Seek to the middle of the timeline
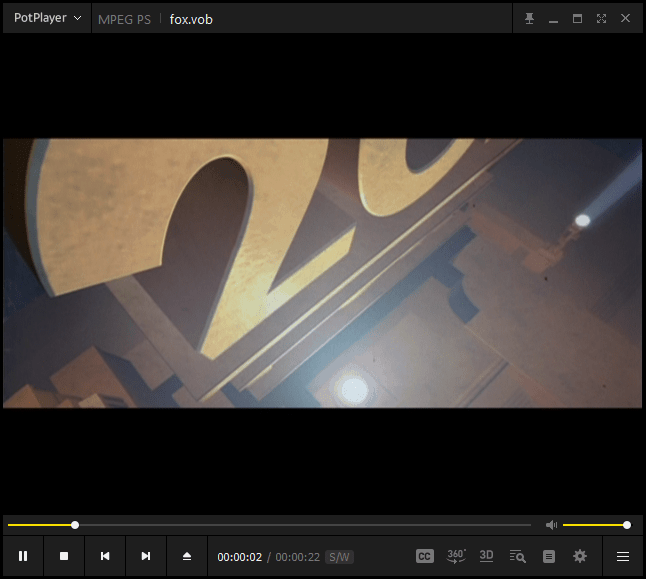The height and width of the screenshot is (579, 646). click(x=269, y=525)
